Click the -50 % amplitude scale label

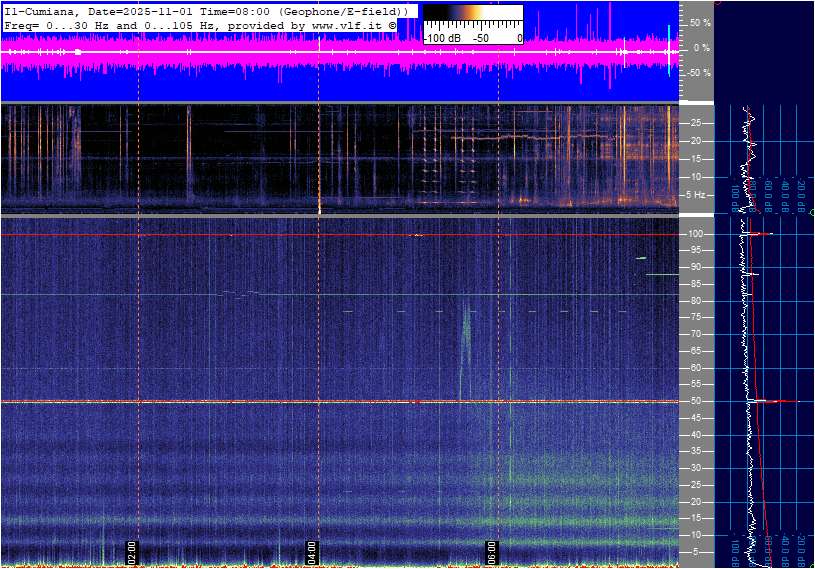696,73
